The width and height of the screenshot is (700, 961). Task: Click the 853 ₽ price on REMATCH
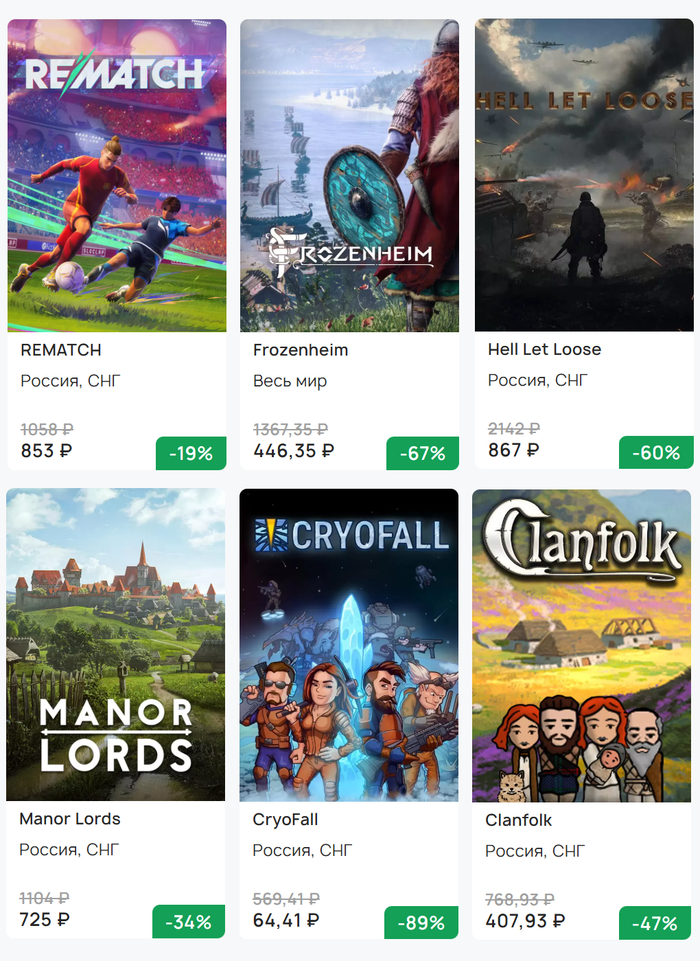click(x=47, y=450)
